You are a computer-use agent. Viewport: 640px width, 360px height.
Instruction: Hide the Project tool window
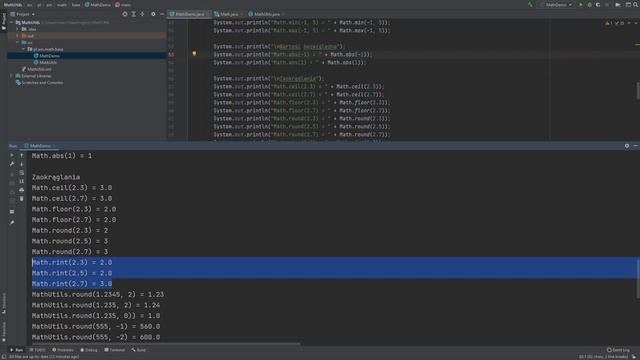tap(162, 14)
